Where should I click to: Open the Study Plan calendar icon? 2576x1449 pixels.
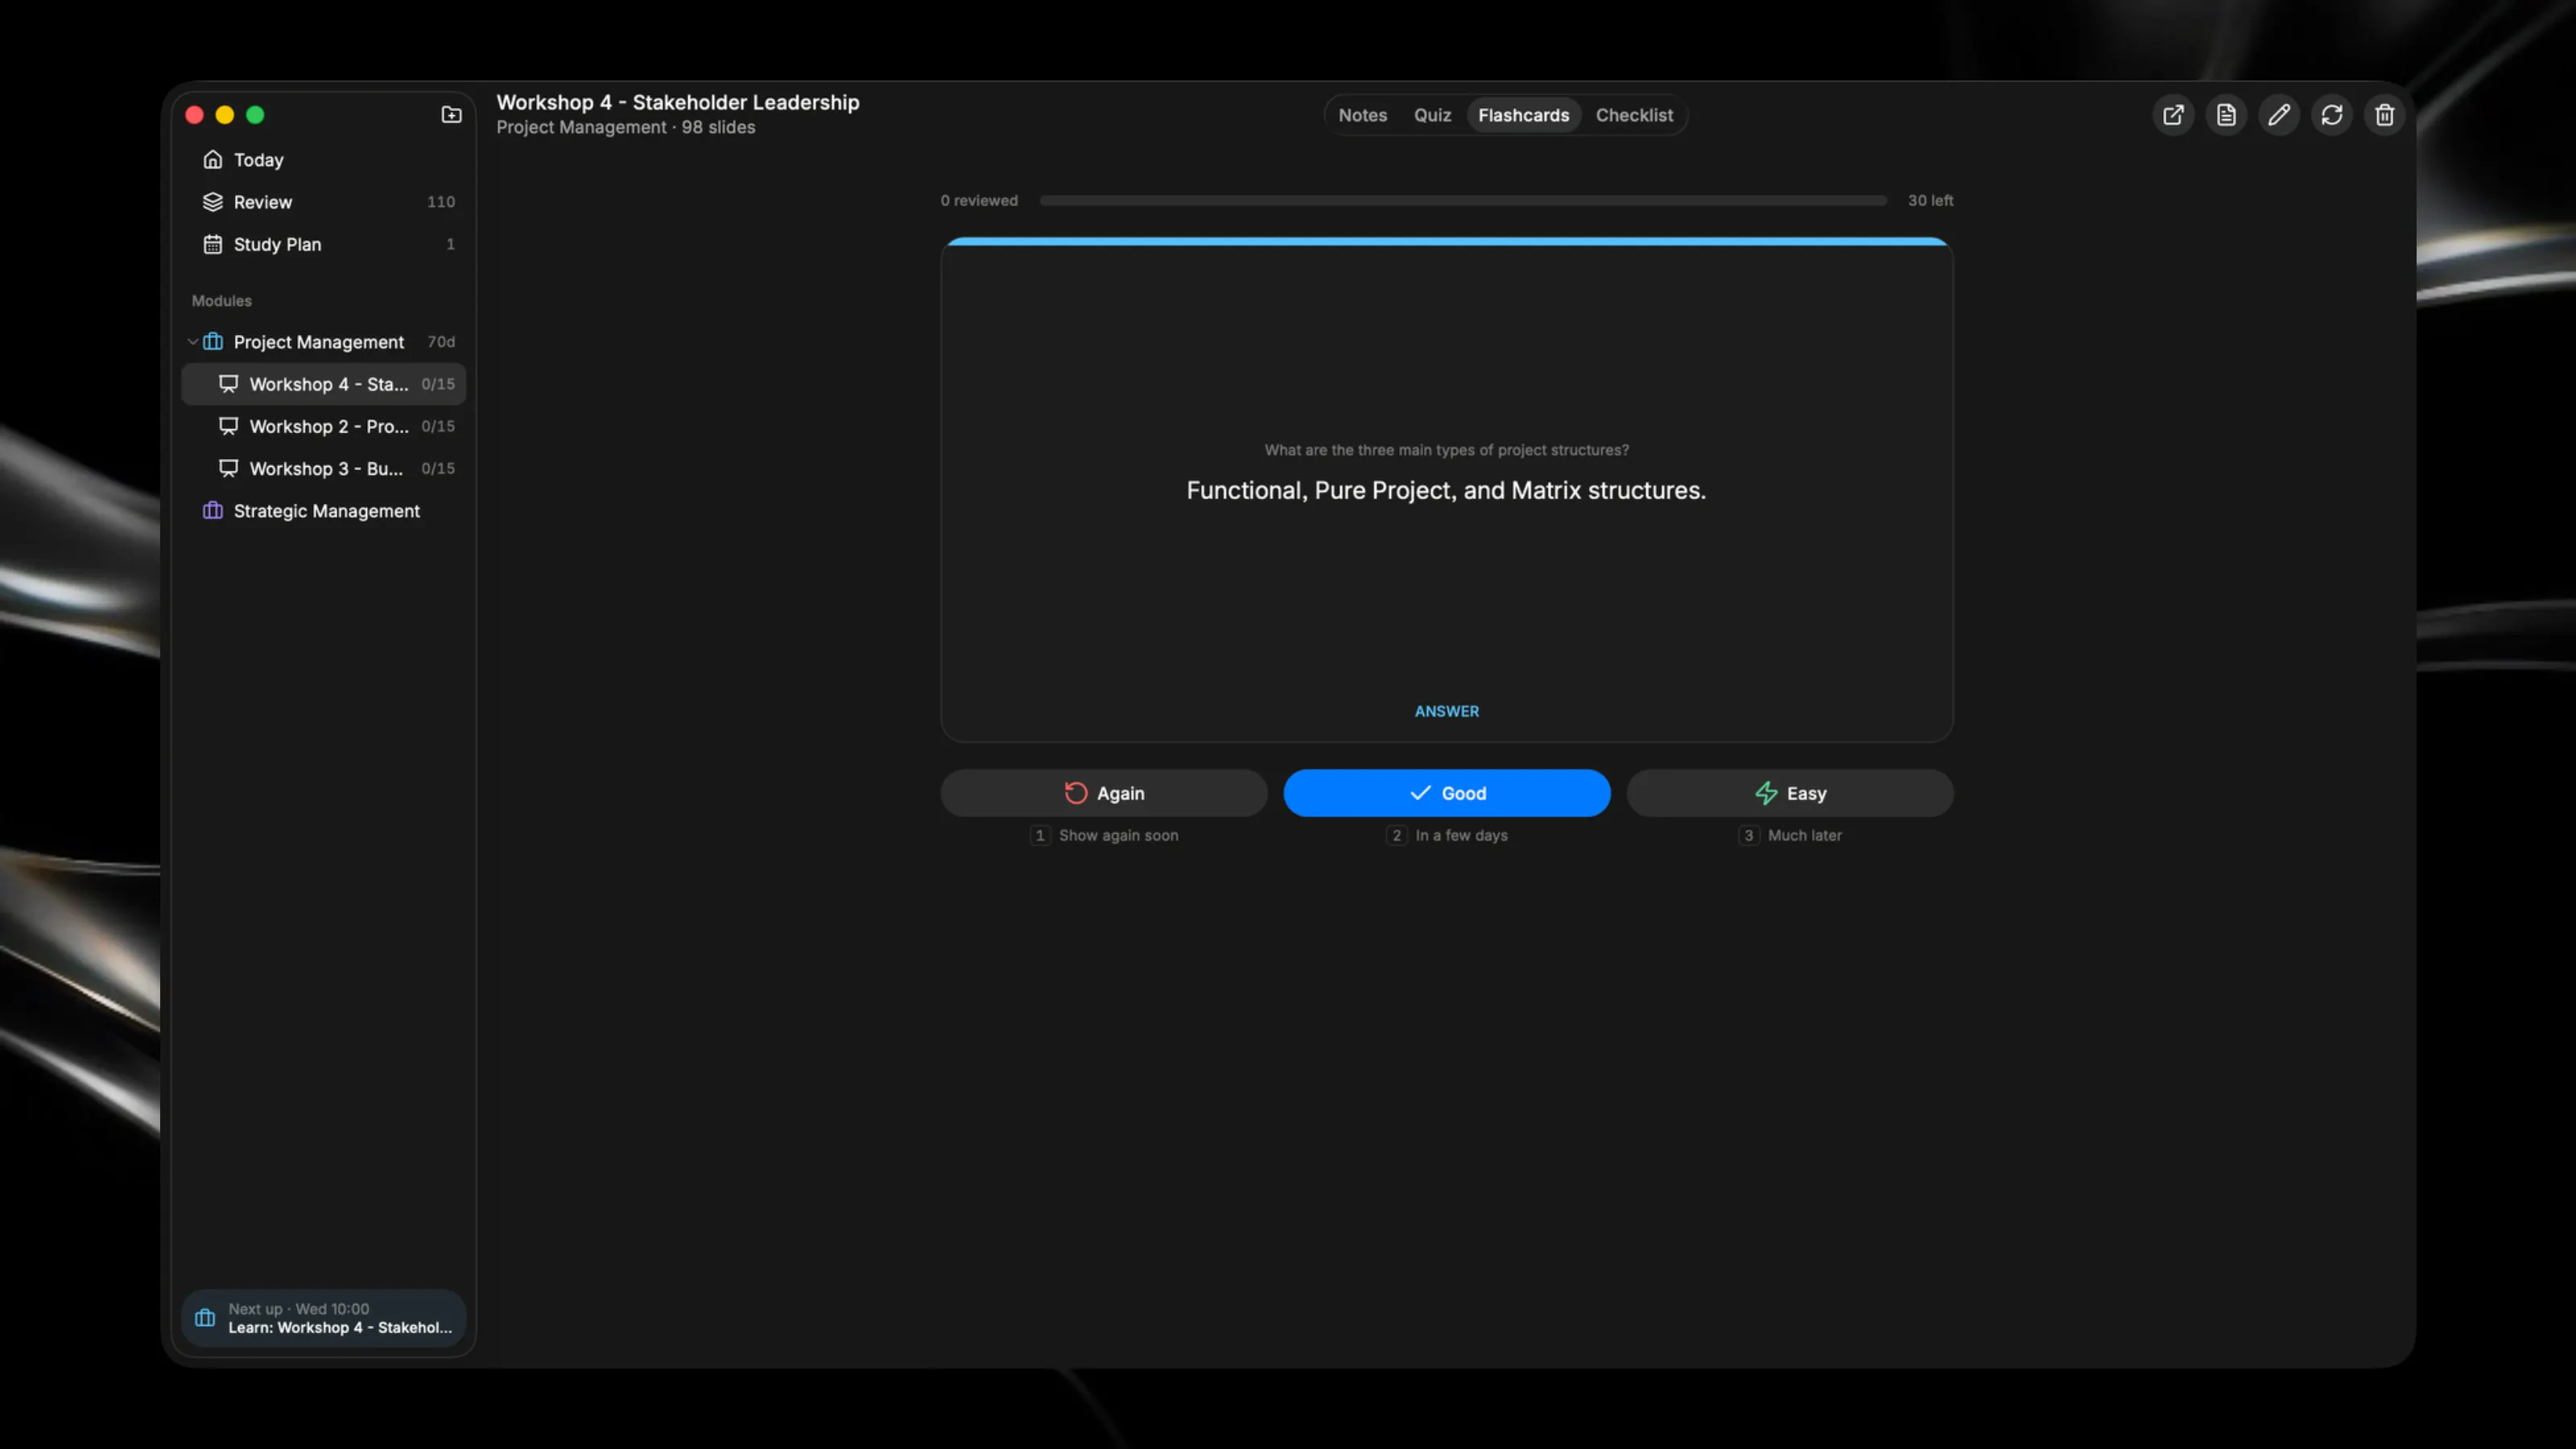(x=212, y=244)
